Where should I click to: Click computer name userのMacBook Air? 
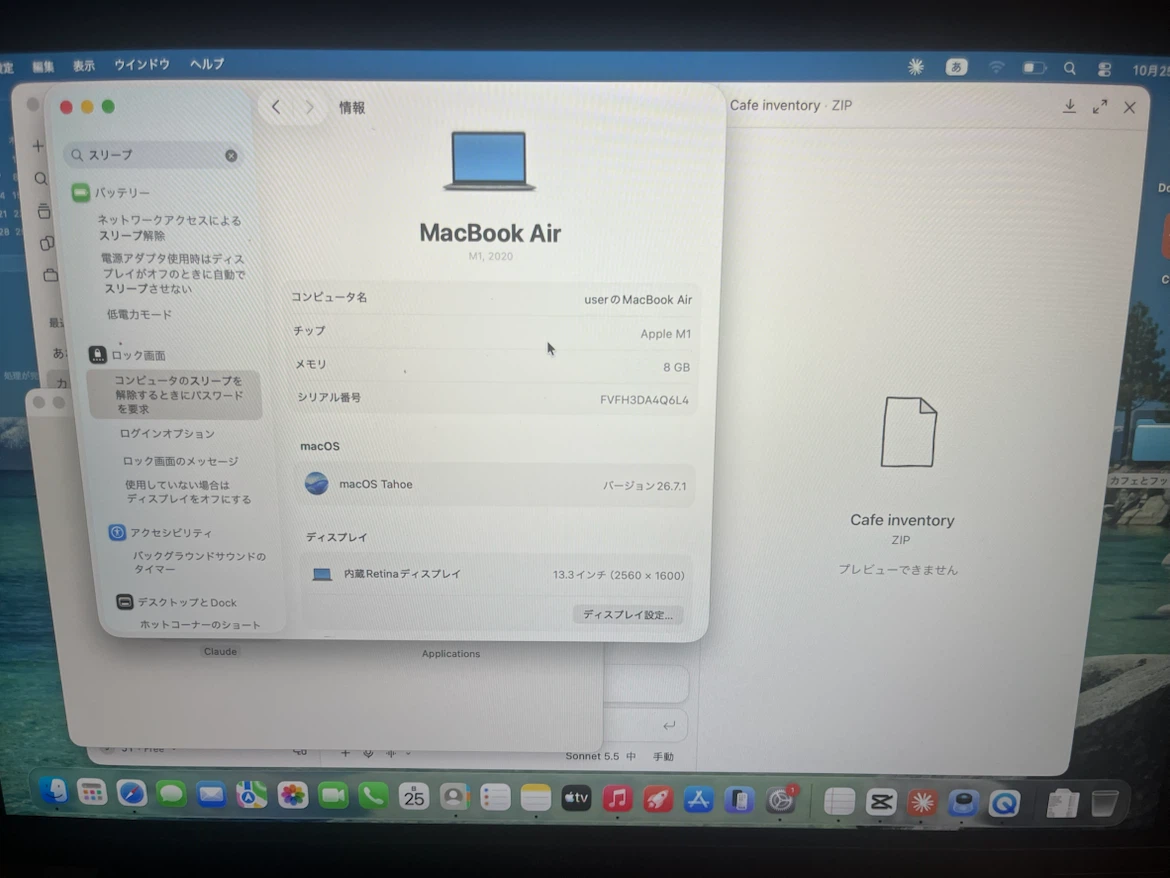pos(638,299)
